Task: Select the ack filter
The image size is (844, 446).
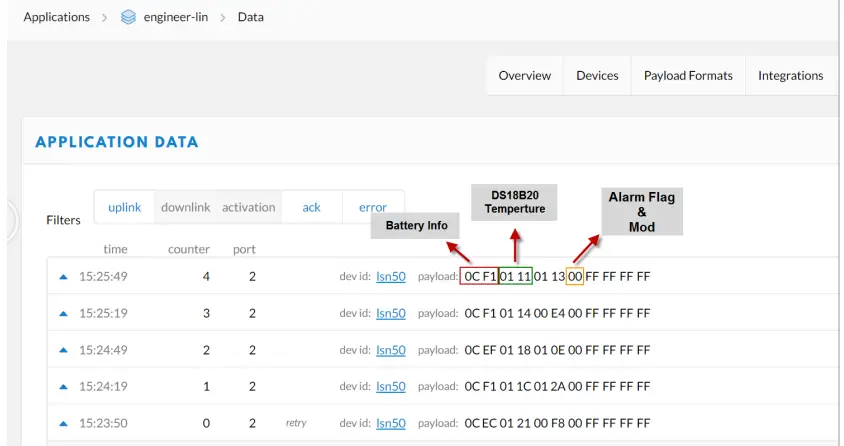Action: [312, 207]
